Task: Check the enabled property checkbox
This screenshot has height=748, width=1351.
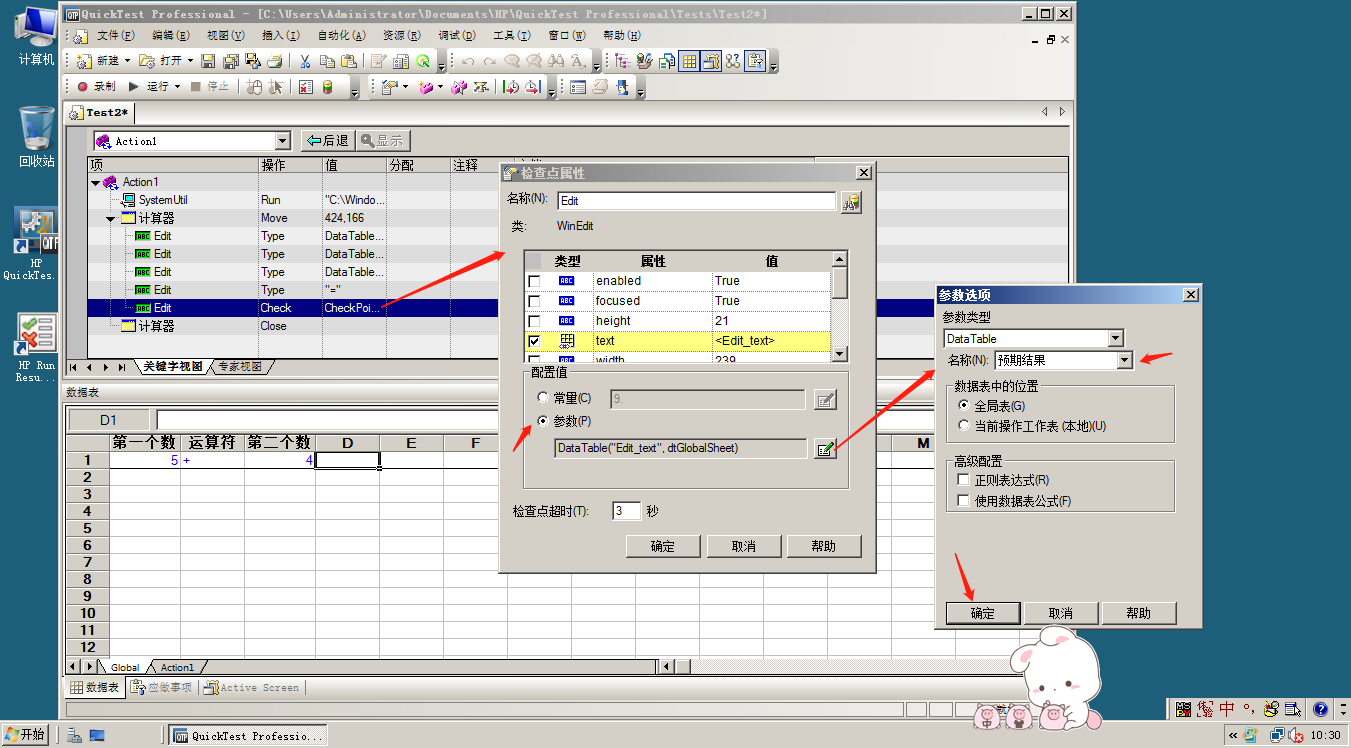Action: [534, 281]
